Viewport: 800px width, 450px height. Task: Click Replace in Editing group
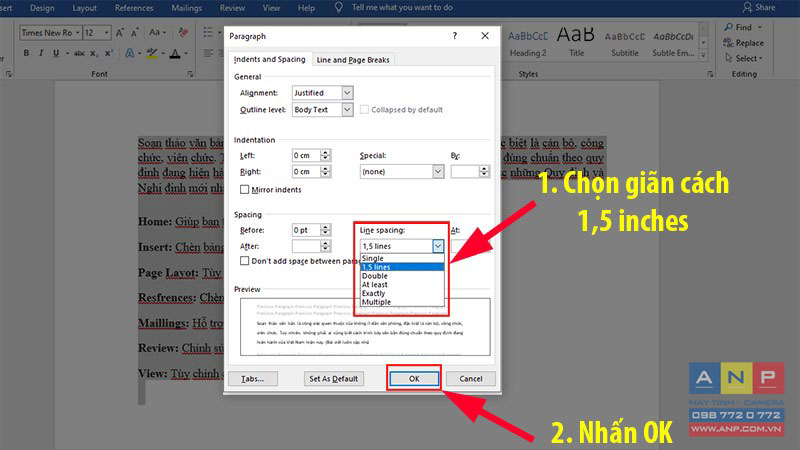743,43
